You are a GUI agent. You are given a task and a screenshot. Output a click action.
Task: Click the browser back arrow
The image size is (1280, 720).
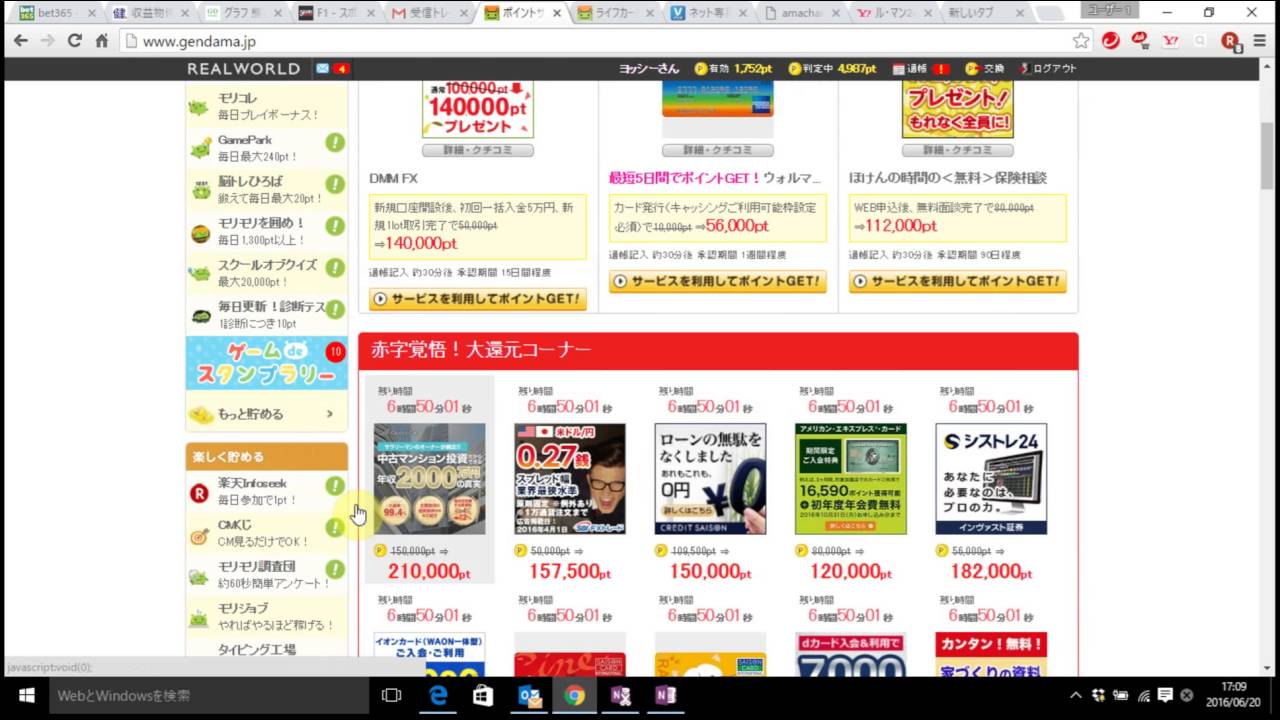point(20,41)
